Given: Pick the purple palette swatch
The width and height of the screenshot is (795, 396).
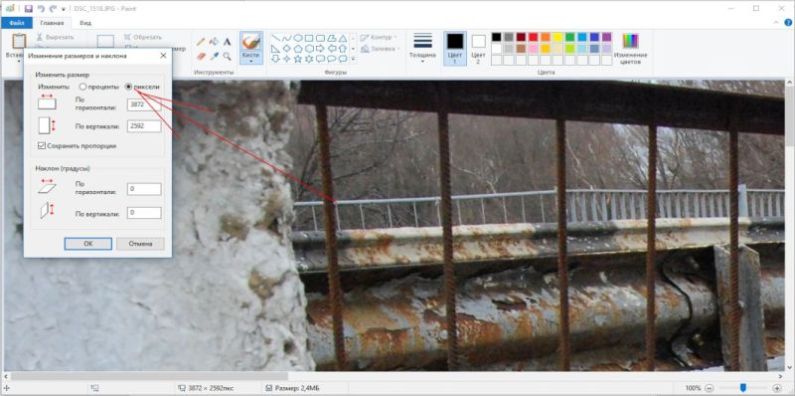Looking at the screenshot, I should click(x=607, y=37).
